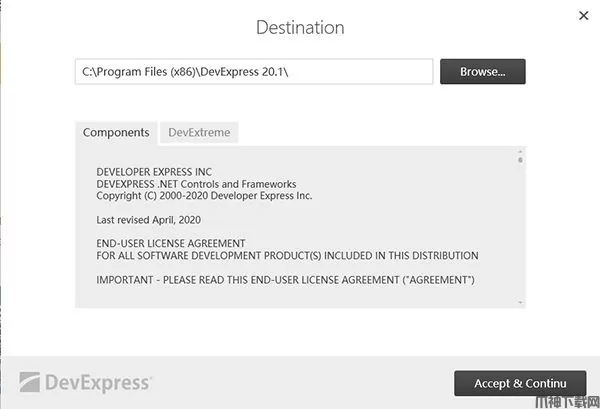600x409 pixels.
Task: Click the IMPORTANT - PLEASE READ line
Action: point(285,278)
